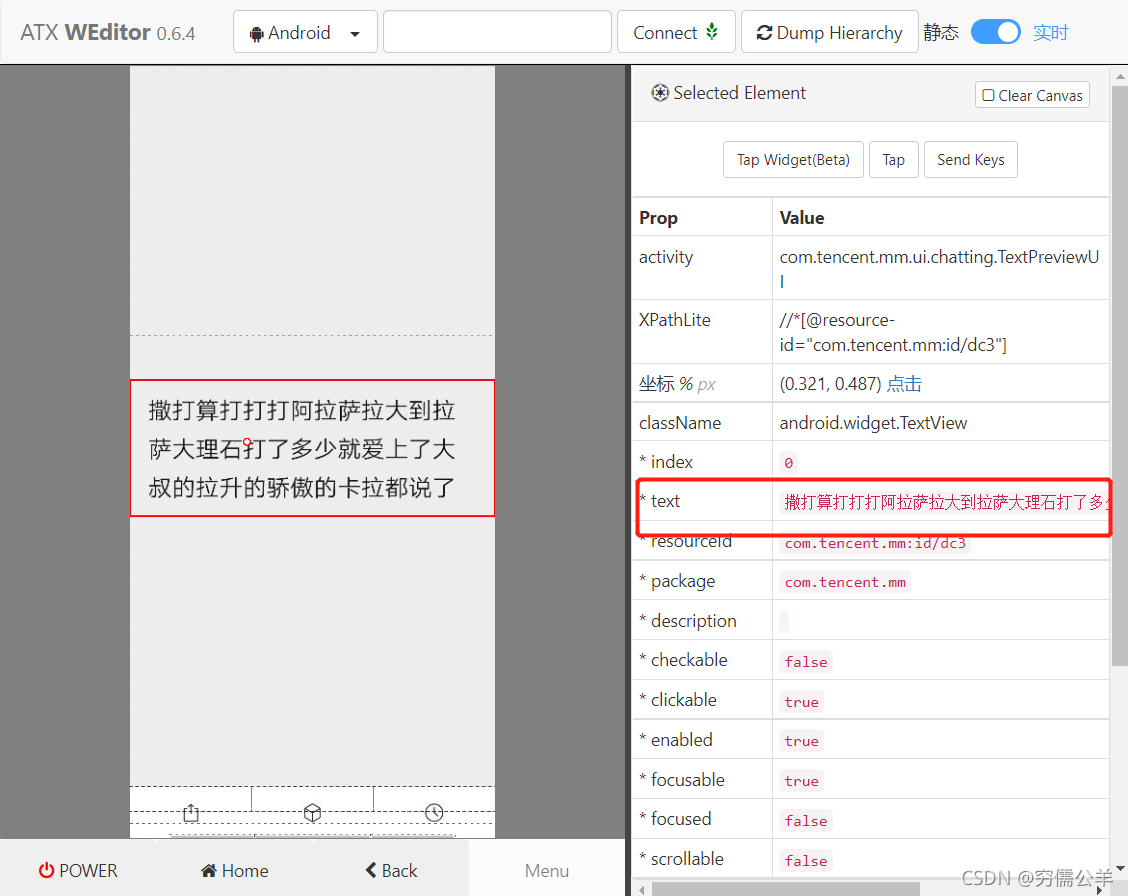The image size is (1128, 896).
Task: Click the Menu button
Action: pyautogui.click(x=547, y=871)
